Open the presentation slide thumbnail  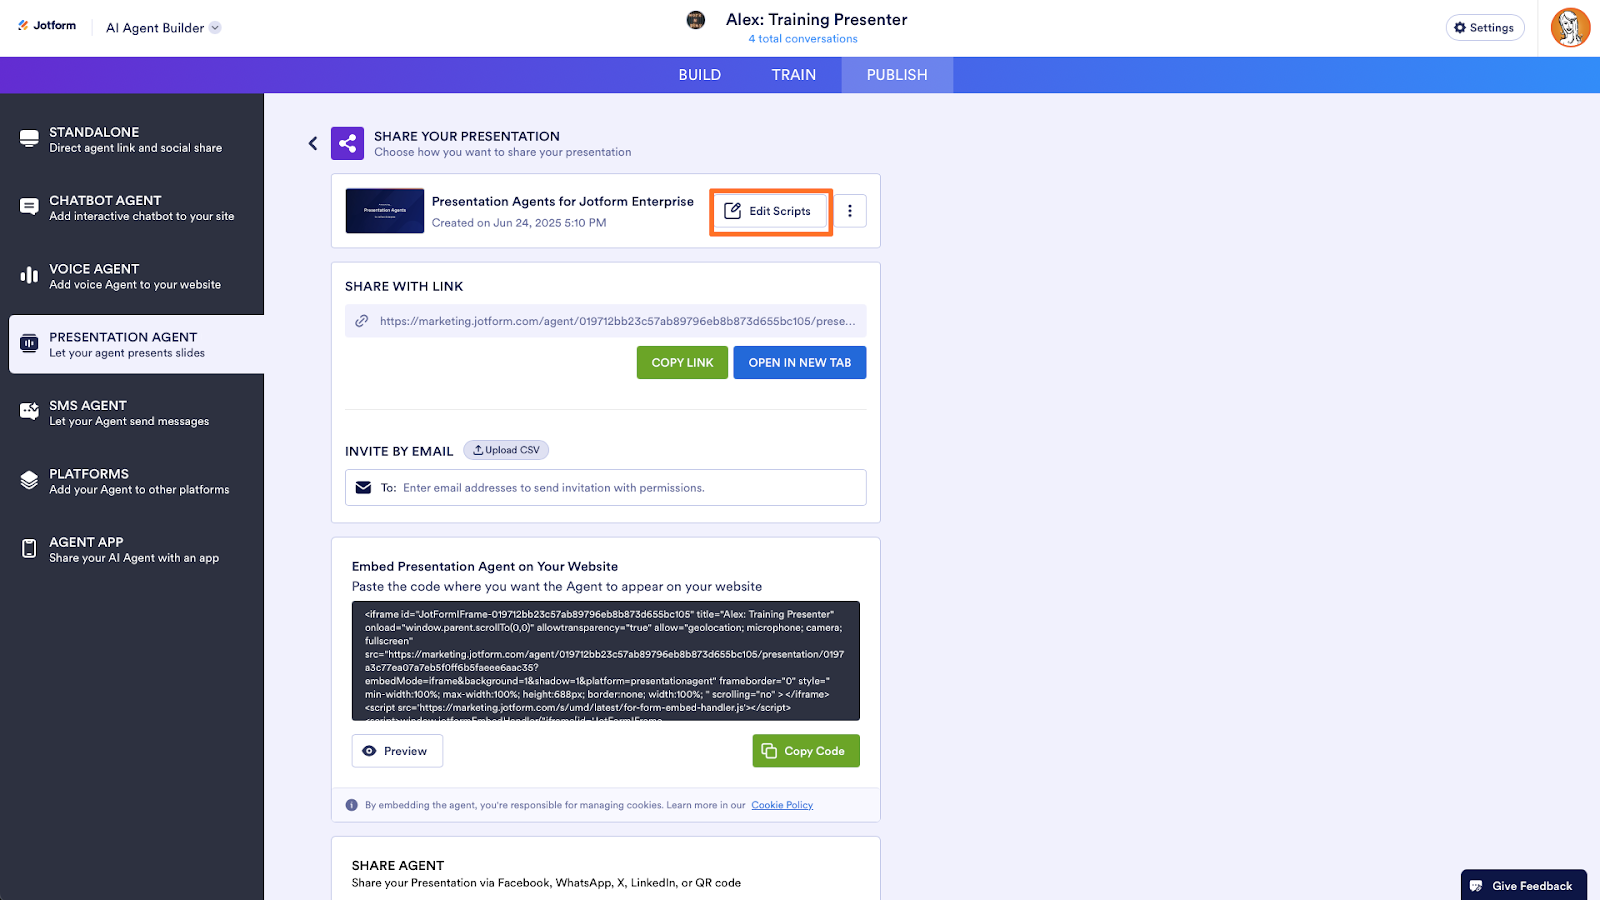click(x=385, y=211)
